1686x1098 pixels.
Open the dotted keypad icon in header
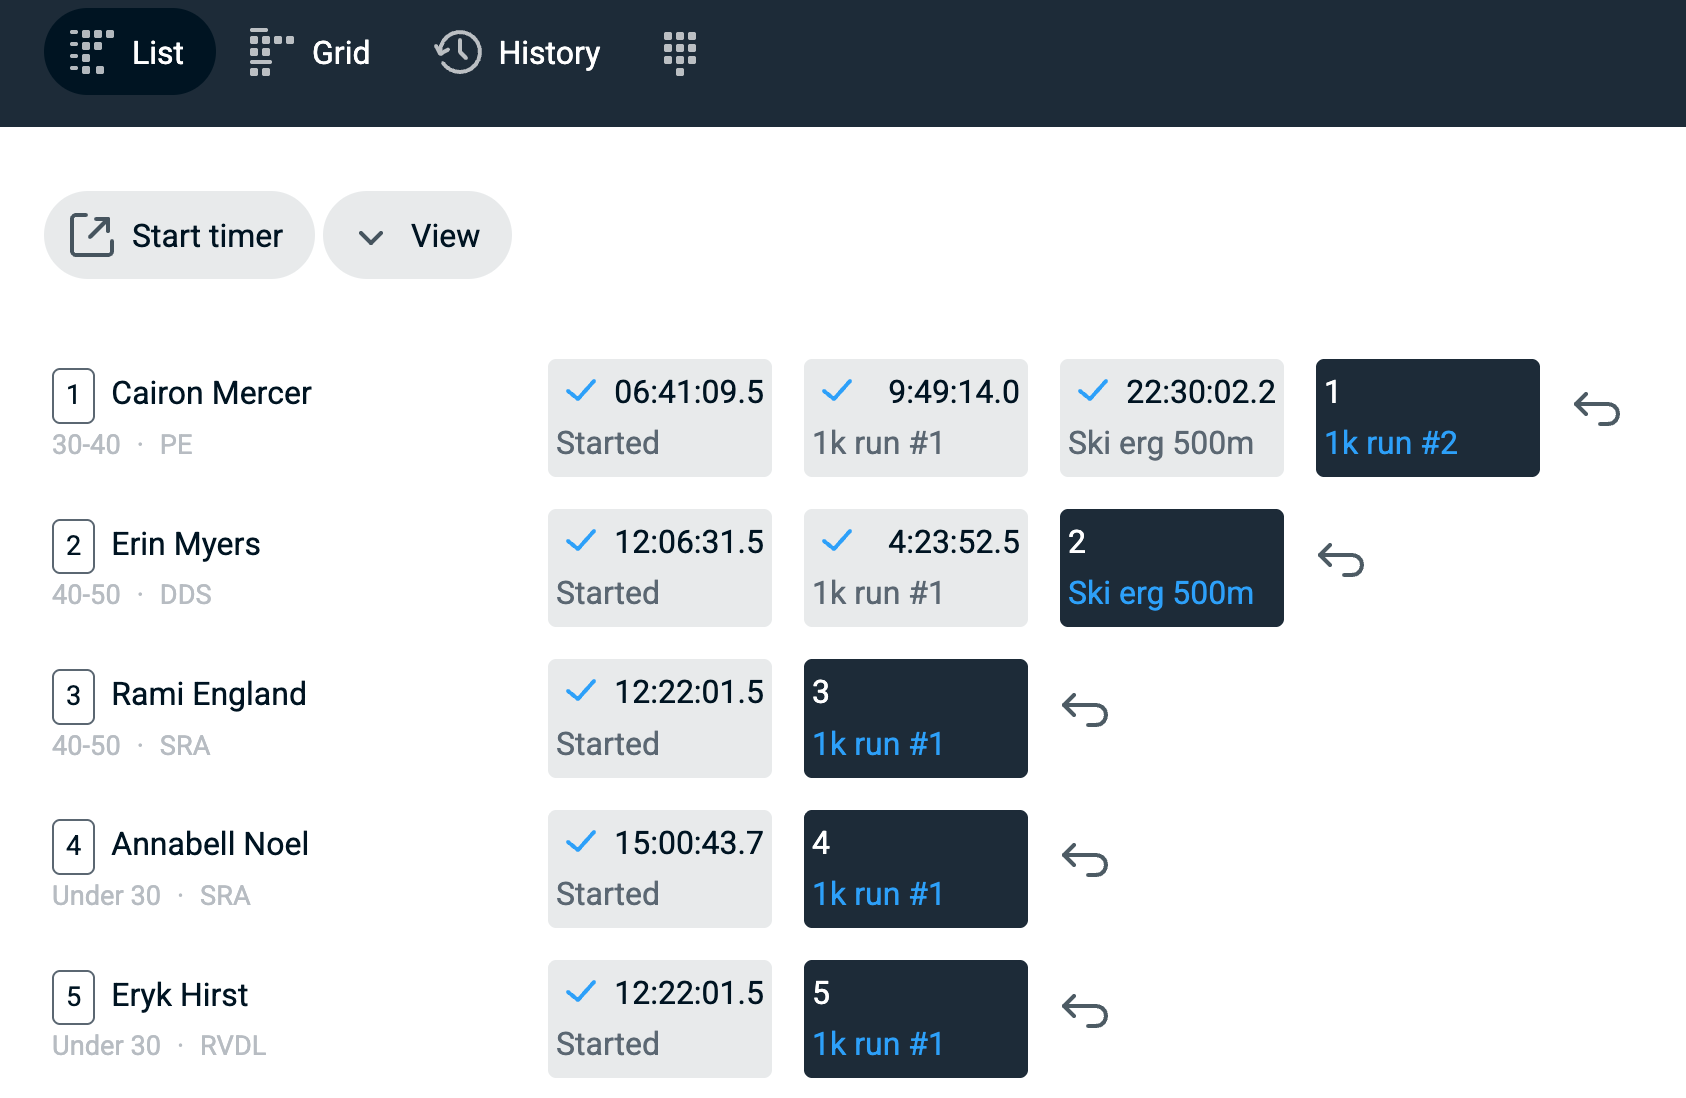(680, 52)
